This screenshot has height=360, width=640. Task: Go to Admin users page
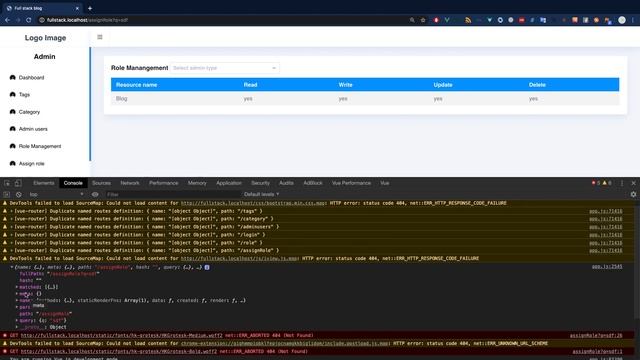[x=33, y=129]
